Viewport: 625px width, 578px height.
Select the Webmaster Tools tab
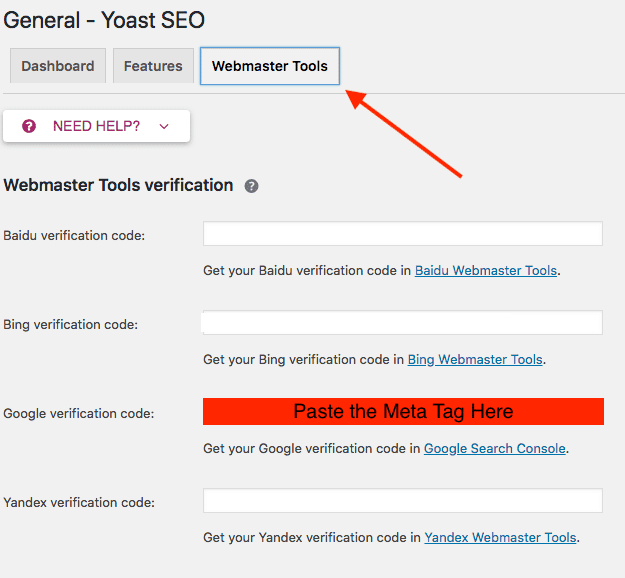pos(270,66)
